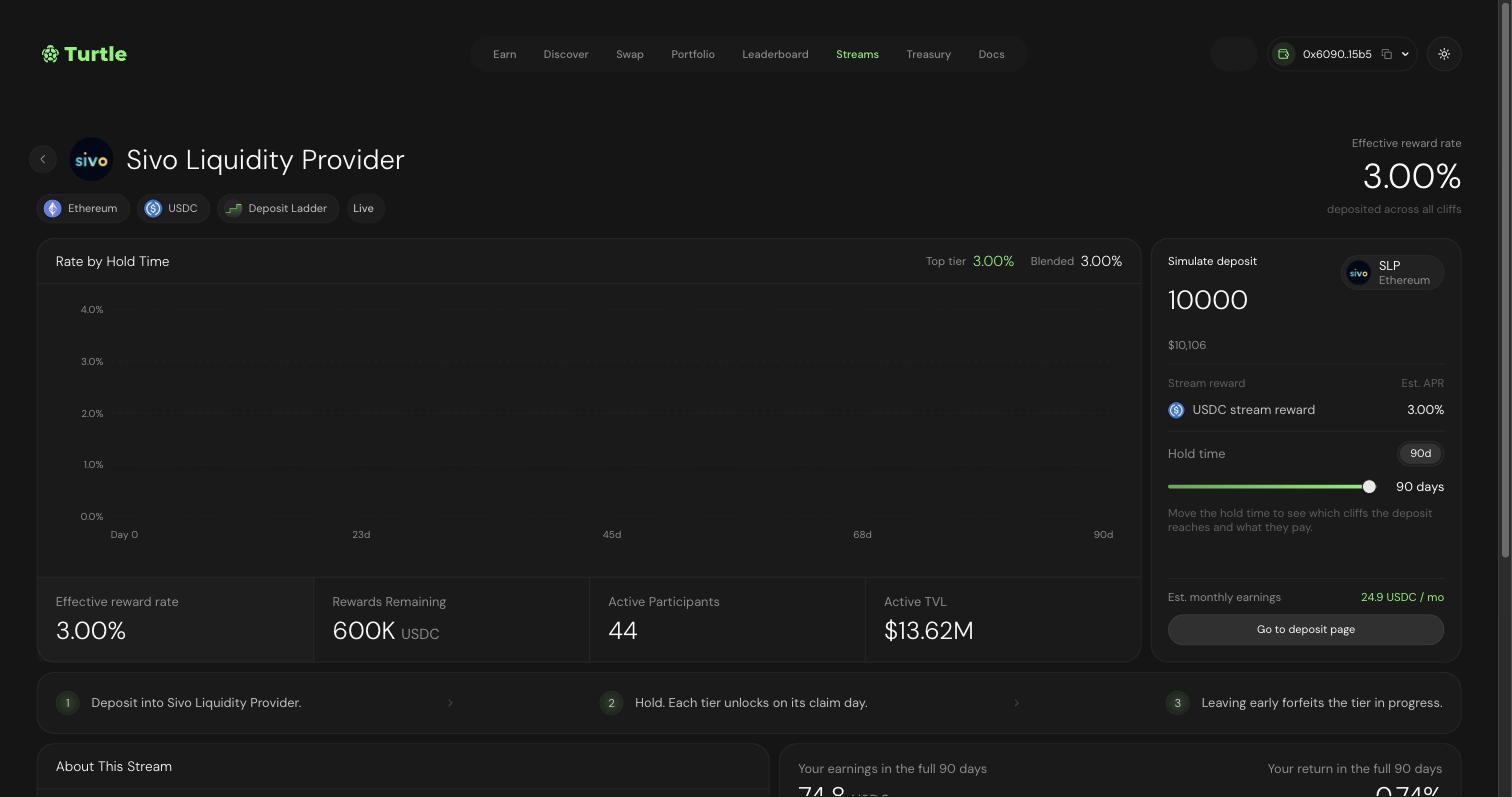Click the Active TVL value $13.62M
Viewport: 1512px width, 797px height.
coord(929,631)
